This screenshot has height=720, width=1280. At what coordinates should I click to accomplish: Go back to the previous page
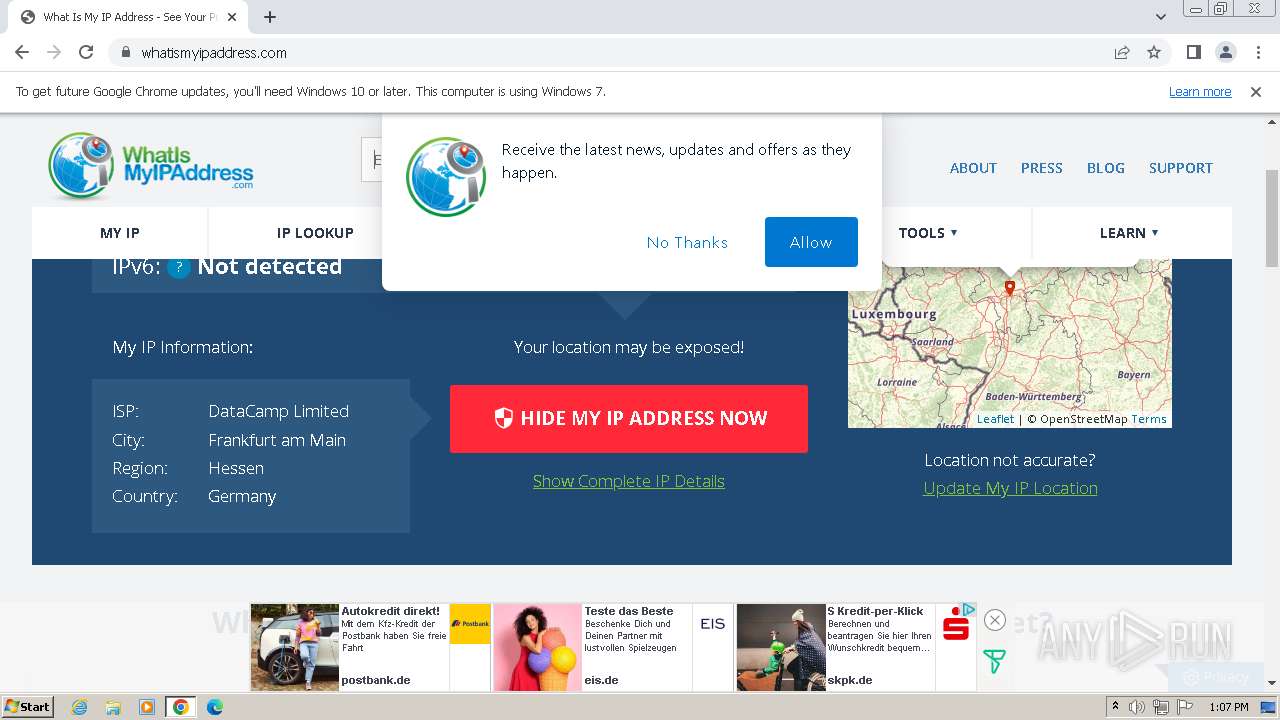(x=22, y=52)
